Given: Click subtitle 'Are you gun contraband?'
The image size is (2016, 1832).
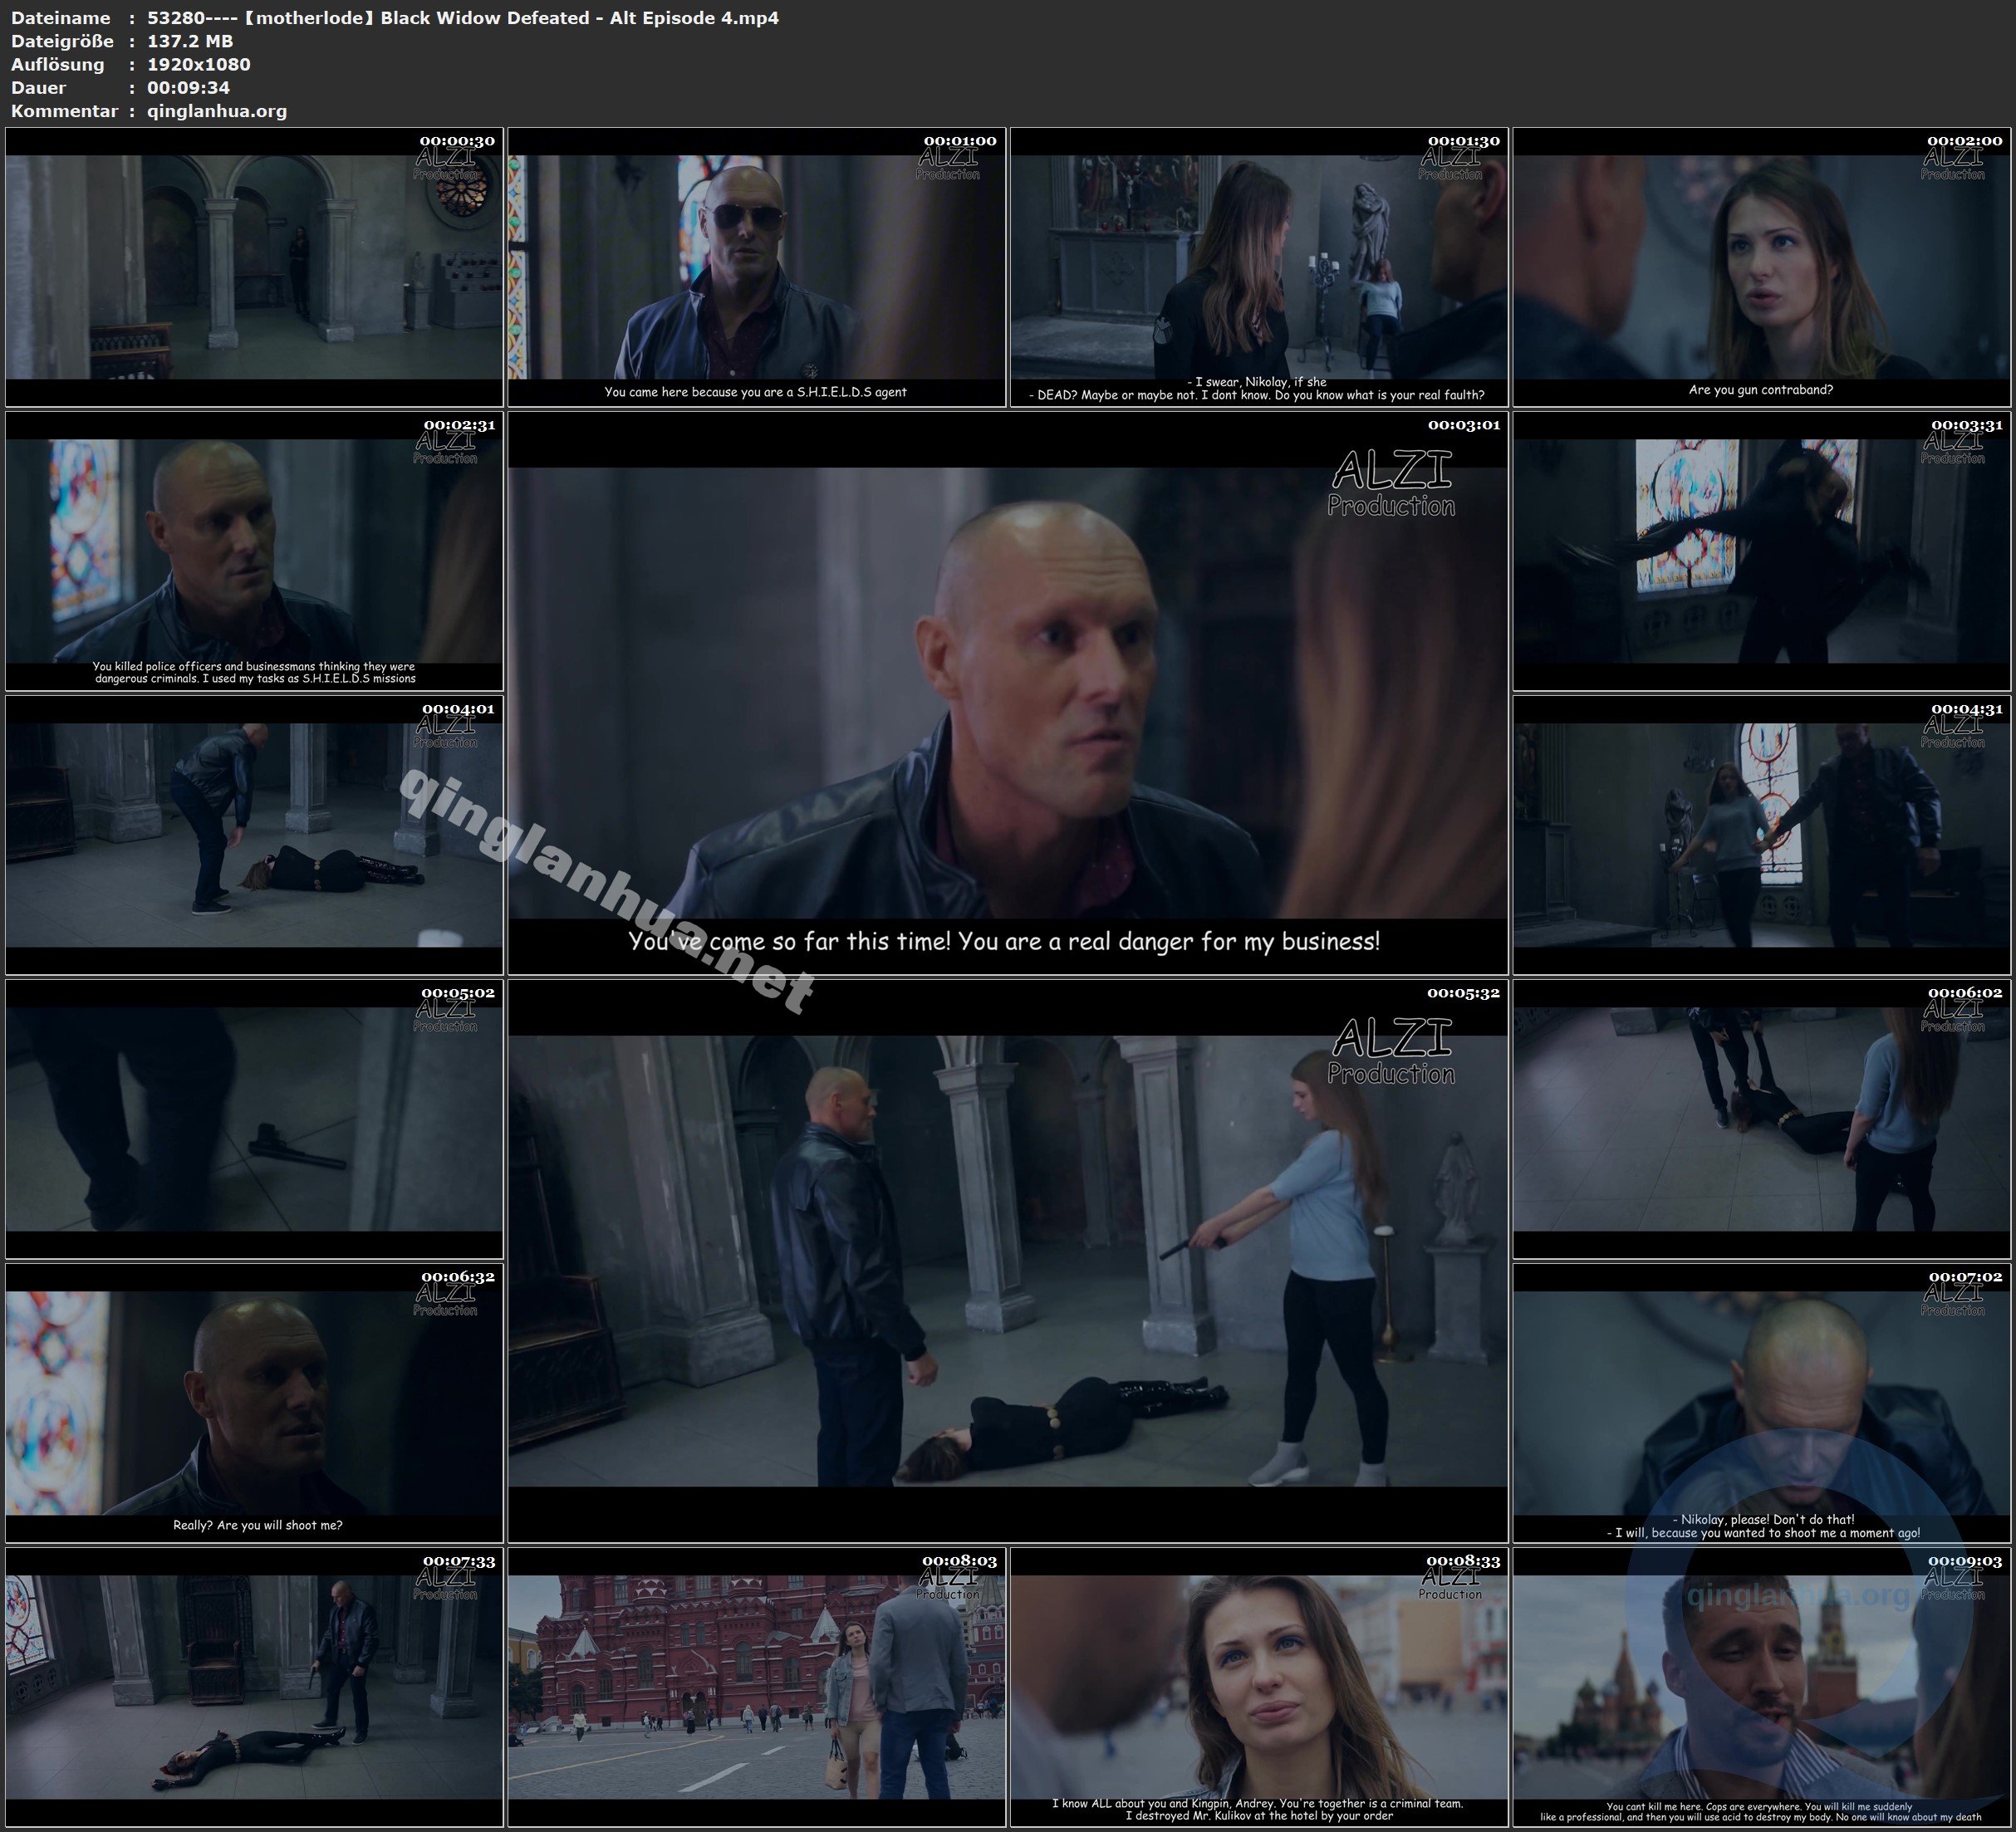Looking at the screenshot, I should pyautogui.click(x=1761, y=390).
